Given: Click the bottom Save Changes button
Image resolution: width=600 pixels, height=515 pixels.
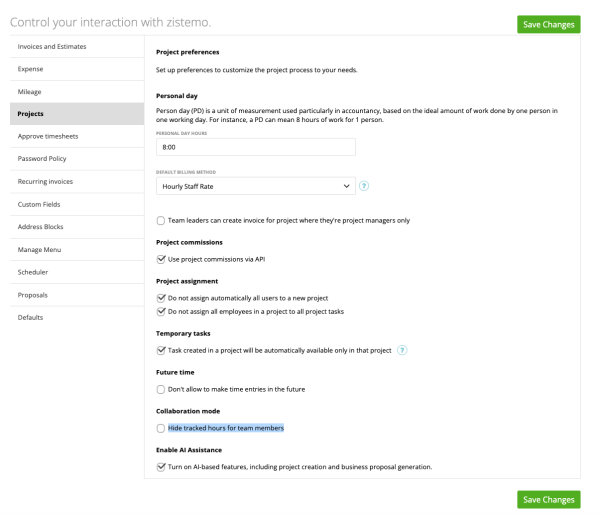Looking at the screenshot, I should point(549,500).
